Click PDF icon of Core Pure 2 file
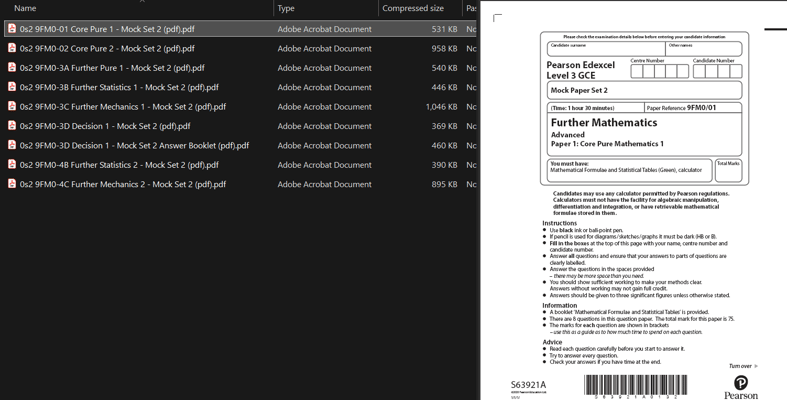787x400 pixels. coord(12,48)
